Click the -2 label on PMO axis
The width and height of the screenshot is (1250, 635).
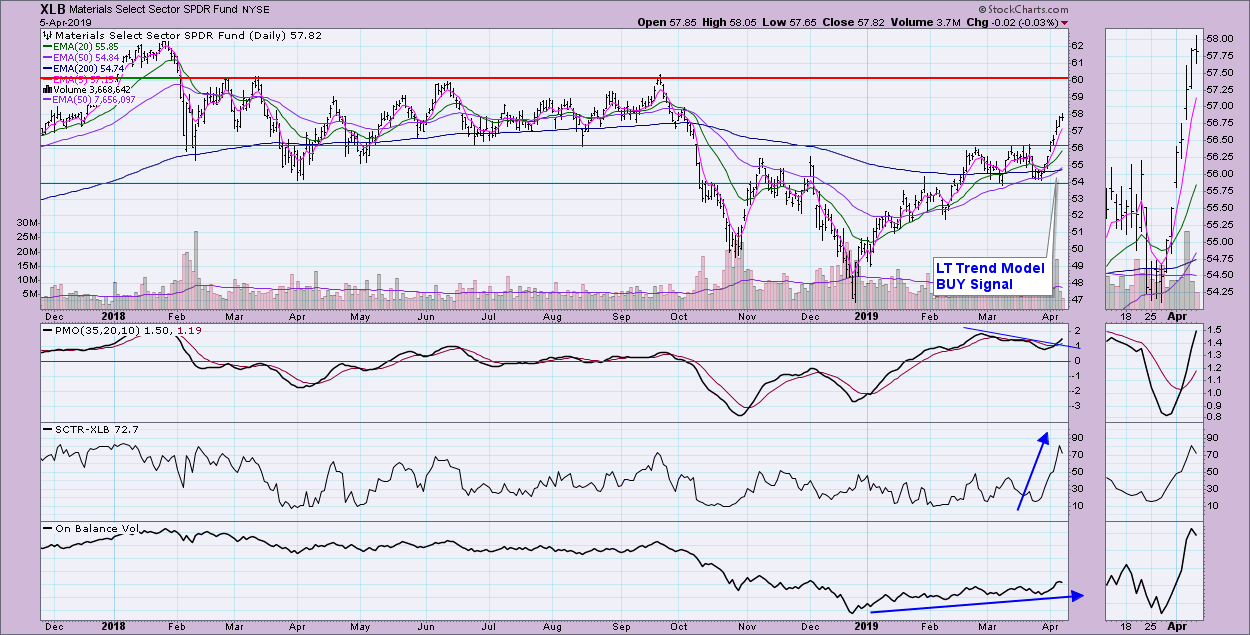tap(1076, 390)
